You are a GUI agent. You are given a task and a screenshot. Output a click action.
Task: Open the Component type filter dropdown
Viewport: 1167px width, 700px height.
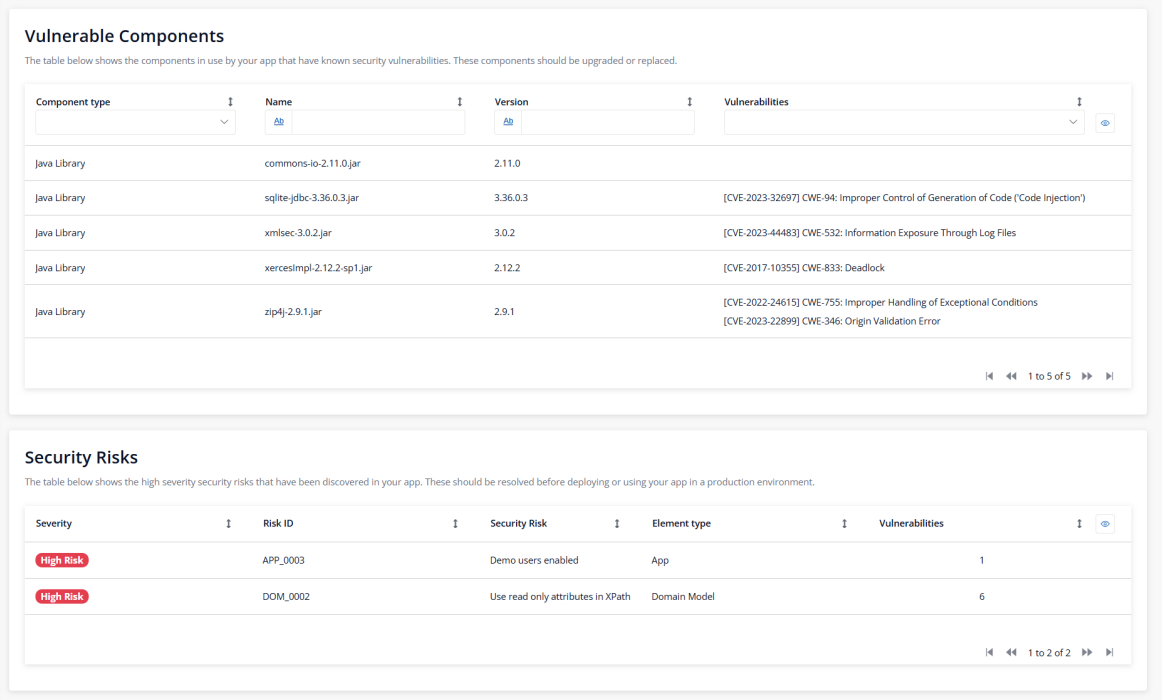coord(135,122)
